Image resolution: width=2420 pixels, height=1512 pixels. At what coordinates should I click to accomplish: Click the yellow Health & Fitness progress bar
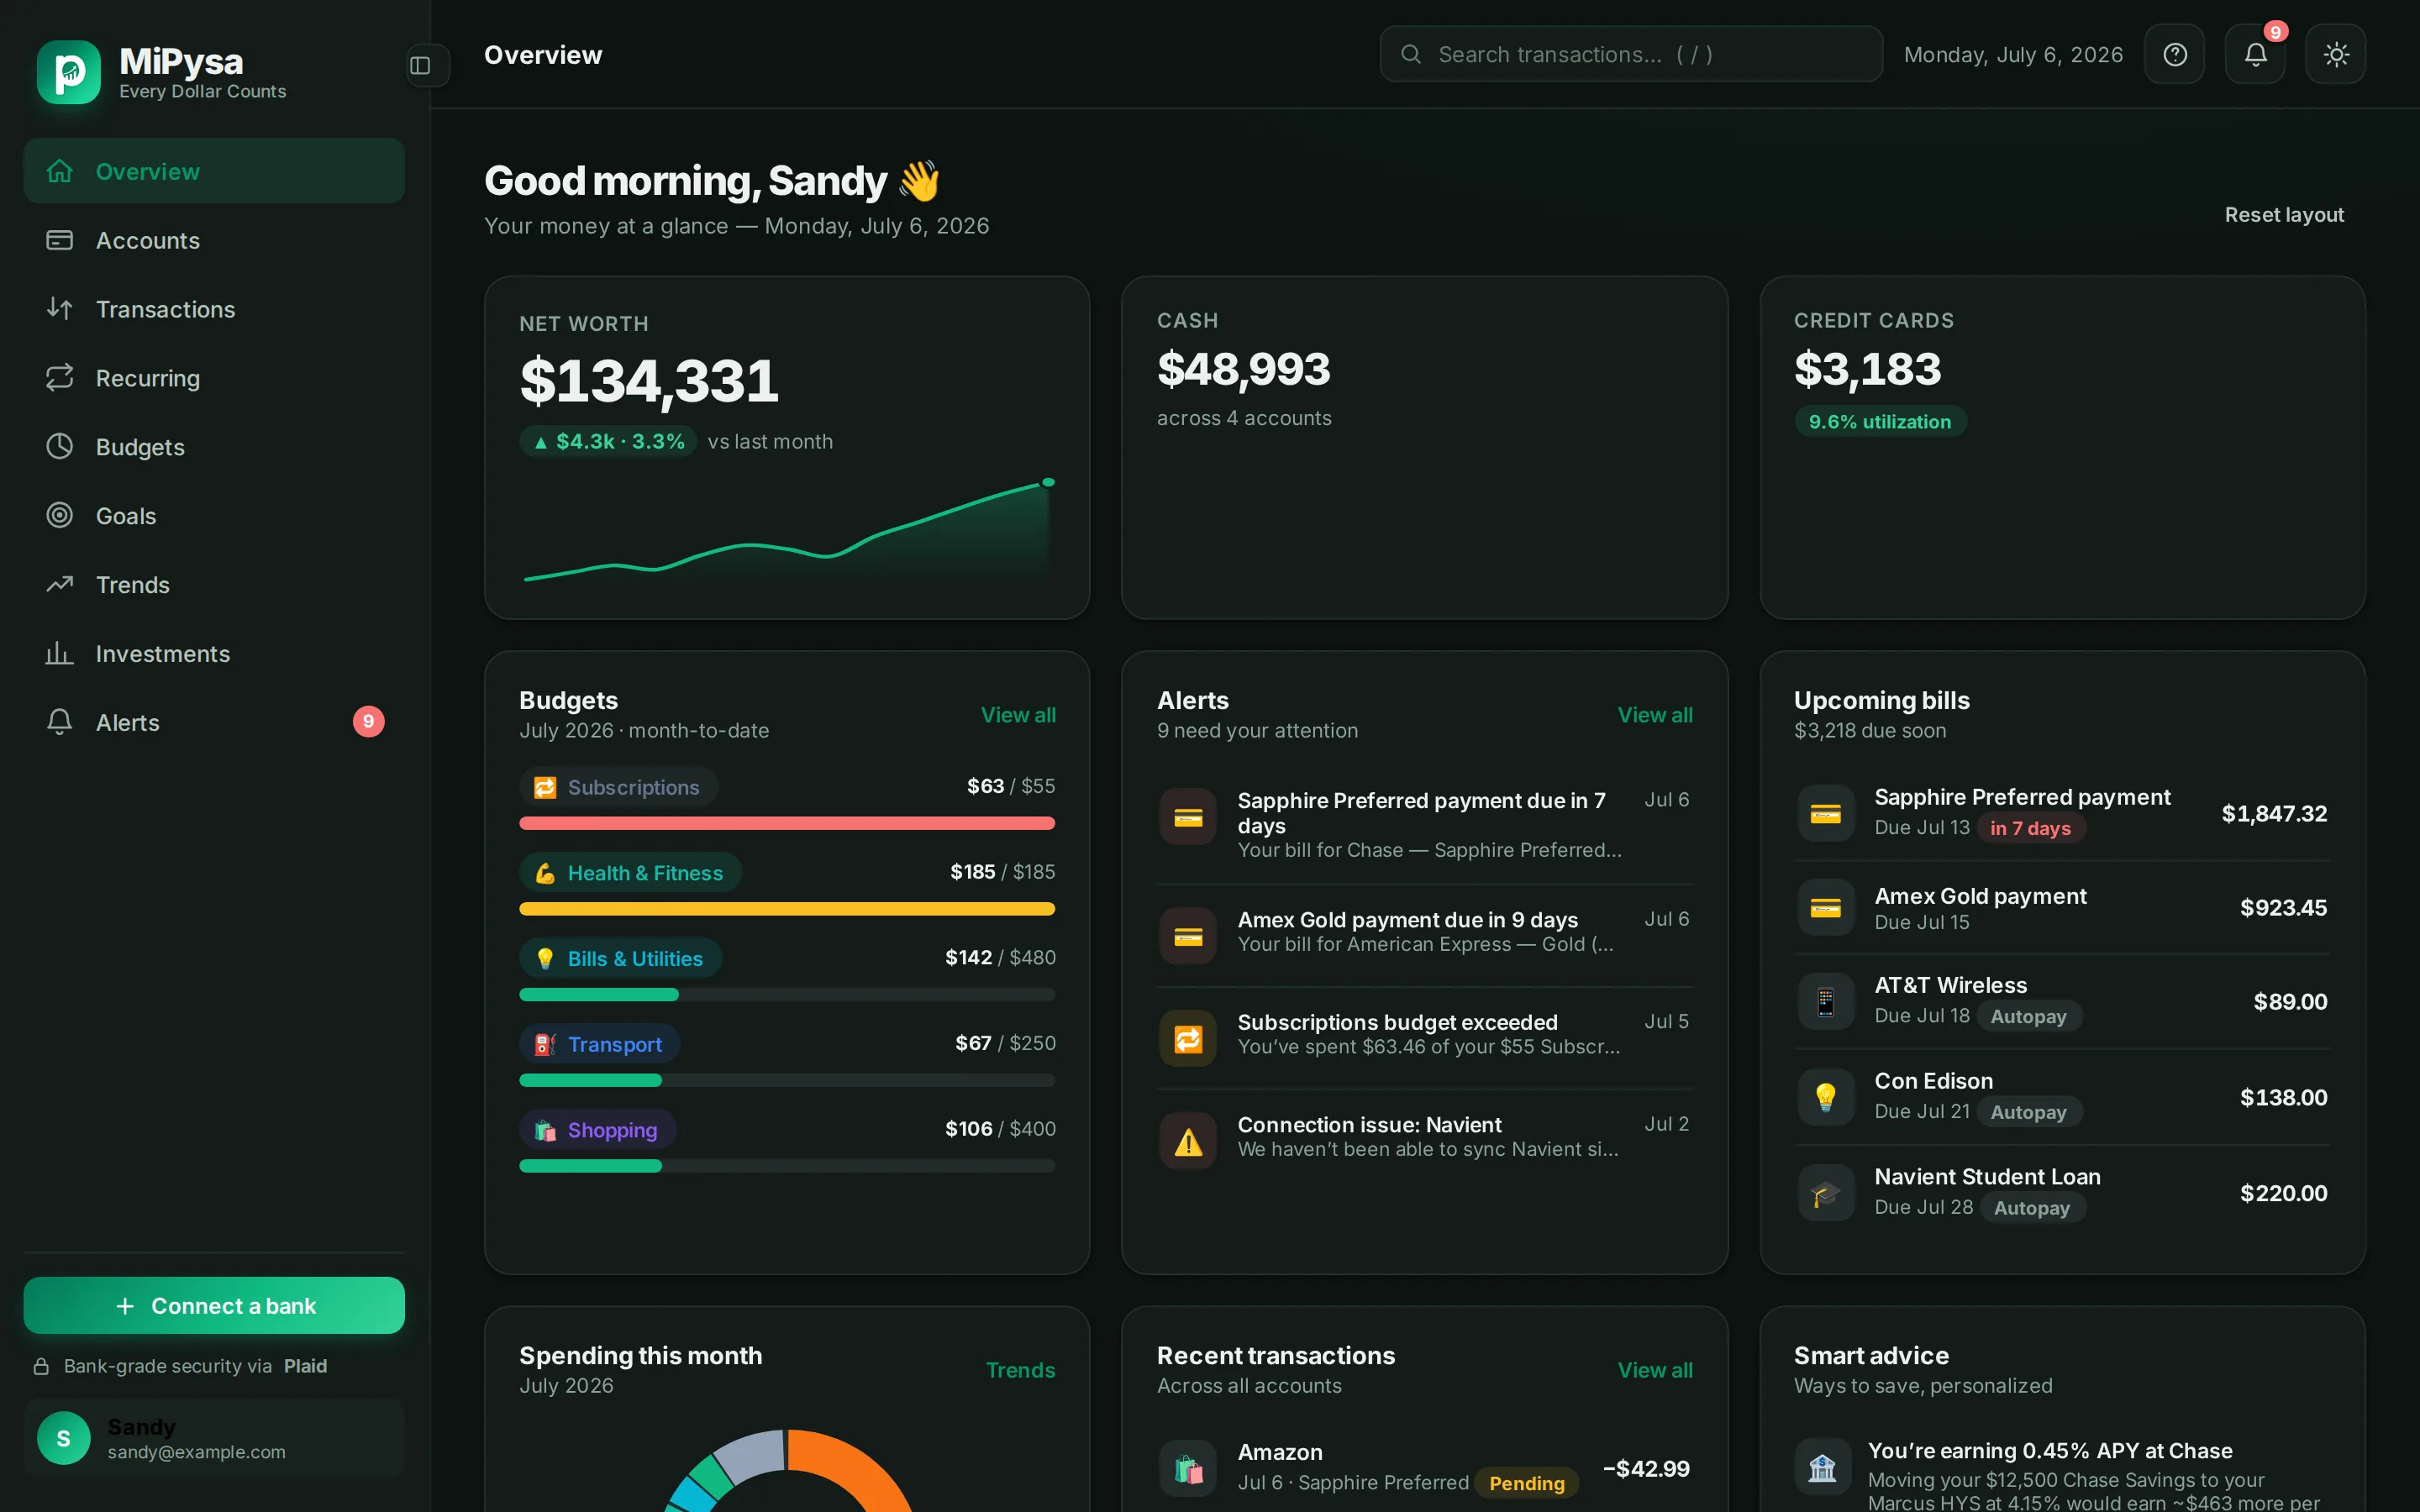point(787,909)
